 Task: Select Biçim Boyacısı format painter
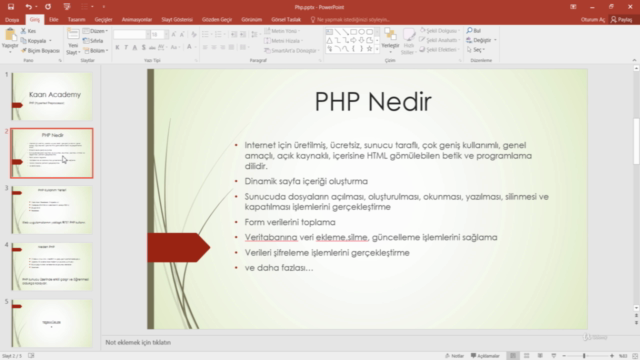[40, 51]
